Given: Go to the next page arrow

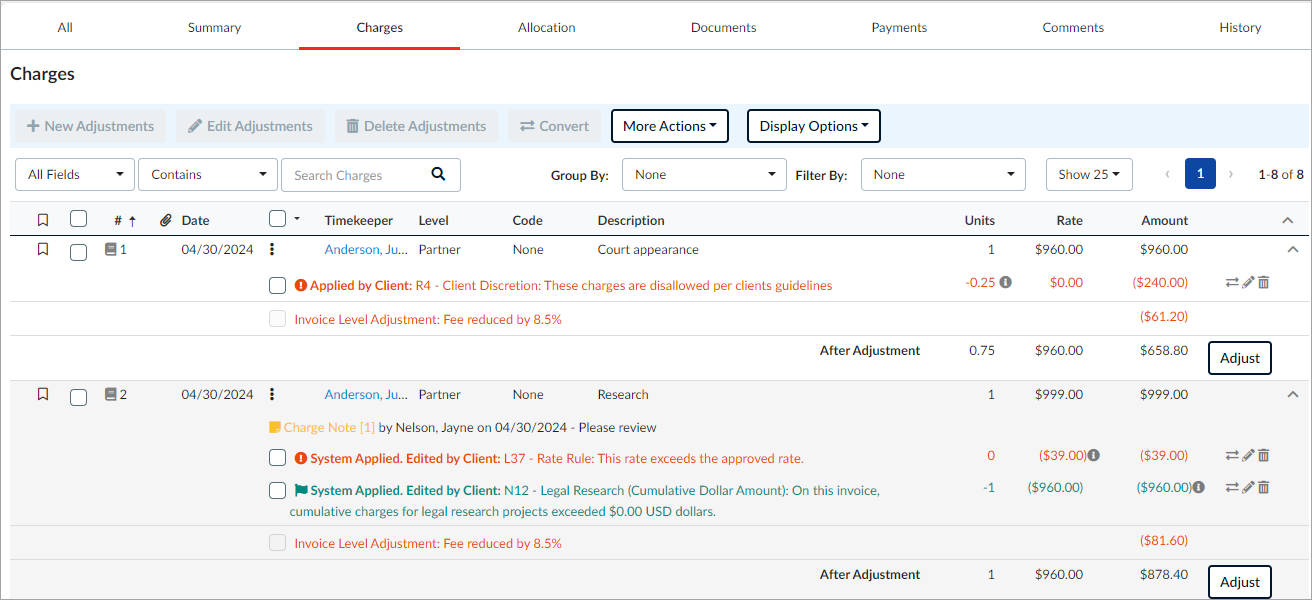Looking at the screenshot, I should click(x=1231, y=174).
